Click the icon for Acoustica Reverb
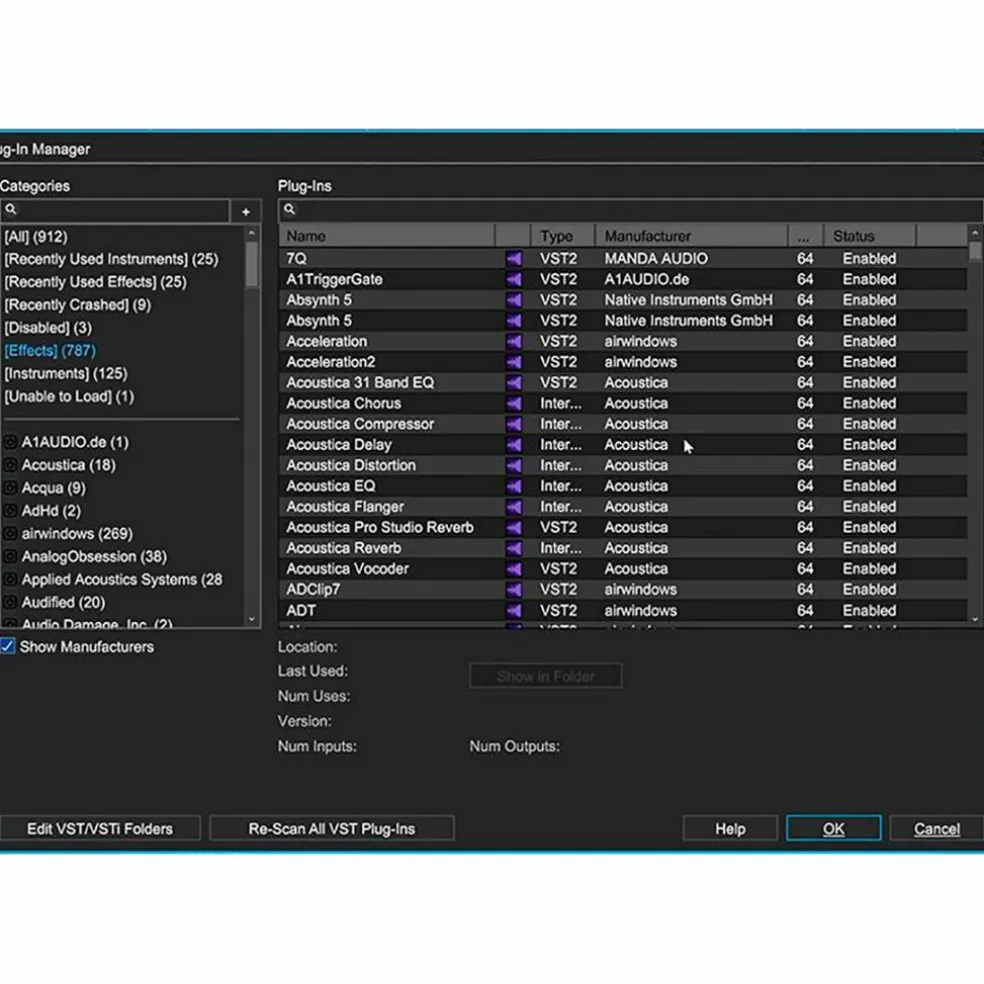Image resolution: width=984 pixels, height=984 pixels. click(x=514, y=548)
